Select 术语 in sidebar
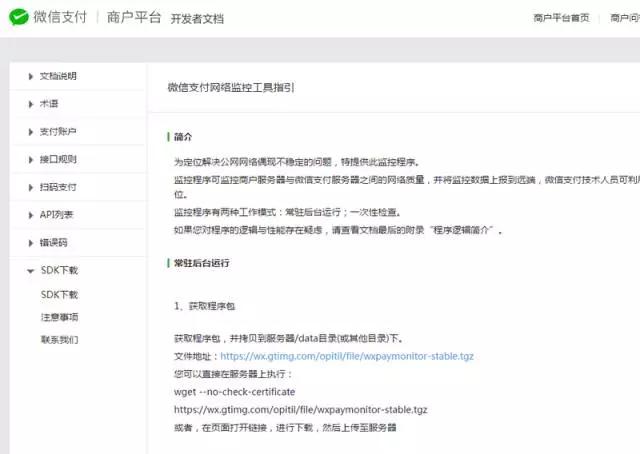 pyautogui.click(x=49, y=104)
